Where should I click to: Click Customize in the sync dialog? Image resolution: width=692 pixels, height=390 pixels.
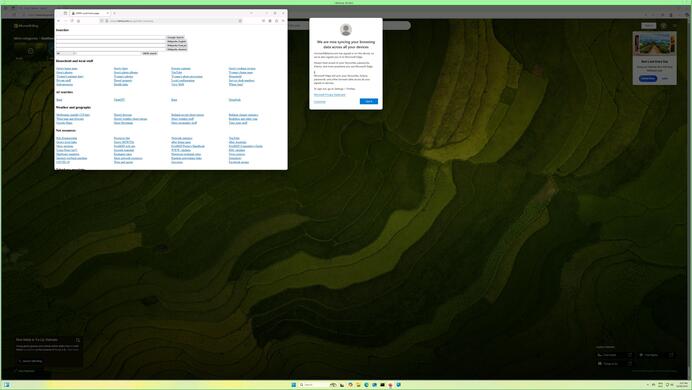pyautogui.click(x=320, y=101)
